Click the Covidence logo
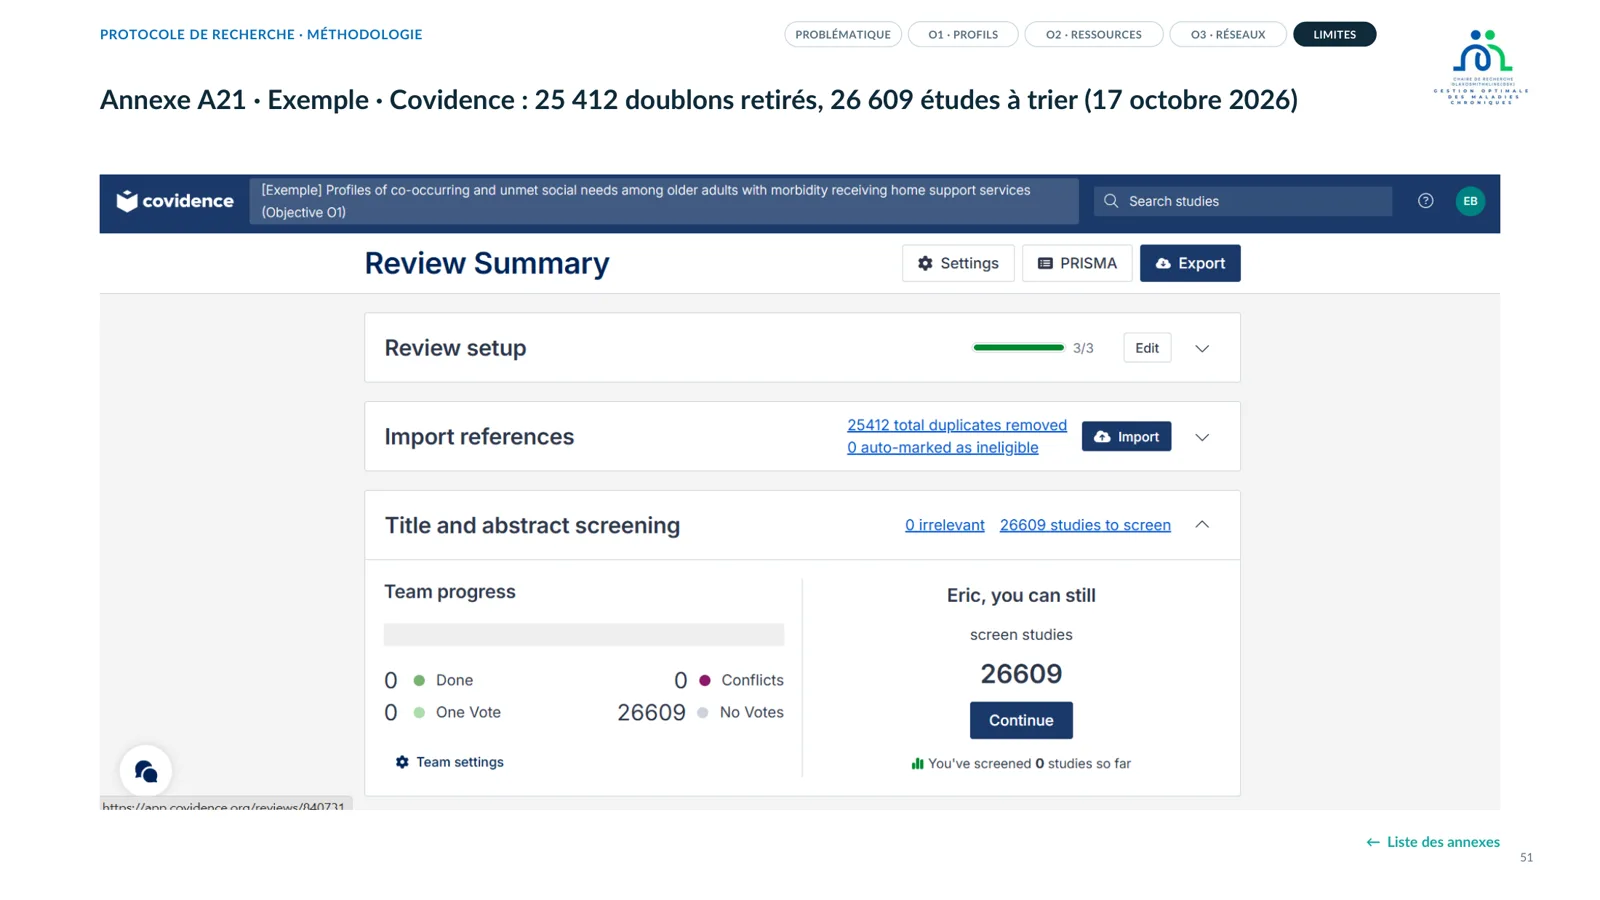The width and height of the screenshot is (1600, 900). tap(175, 201)
